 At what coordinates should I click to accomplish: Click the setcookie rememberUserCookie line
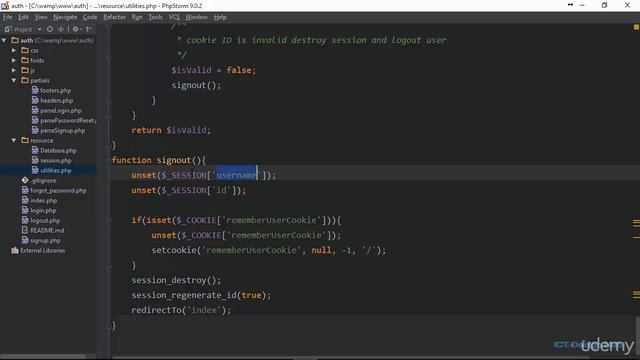pos(269,250)
